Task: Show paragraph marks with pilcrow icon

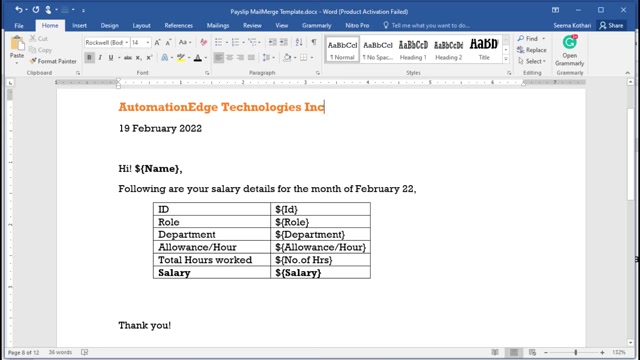Action: click(x=314, y=42)
